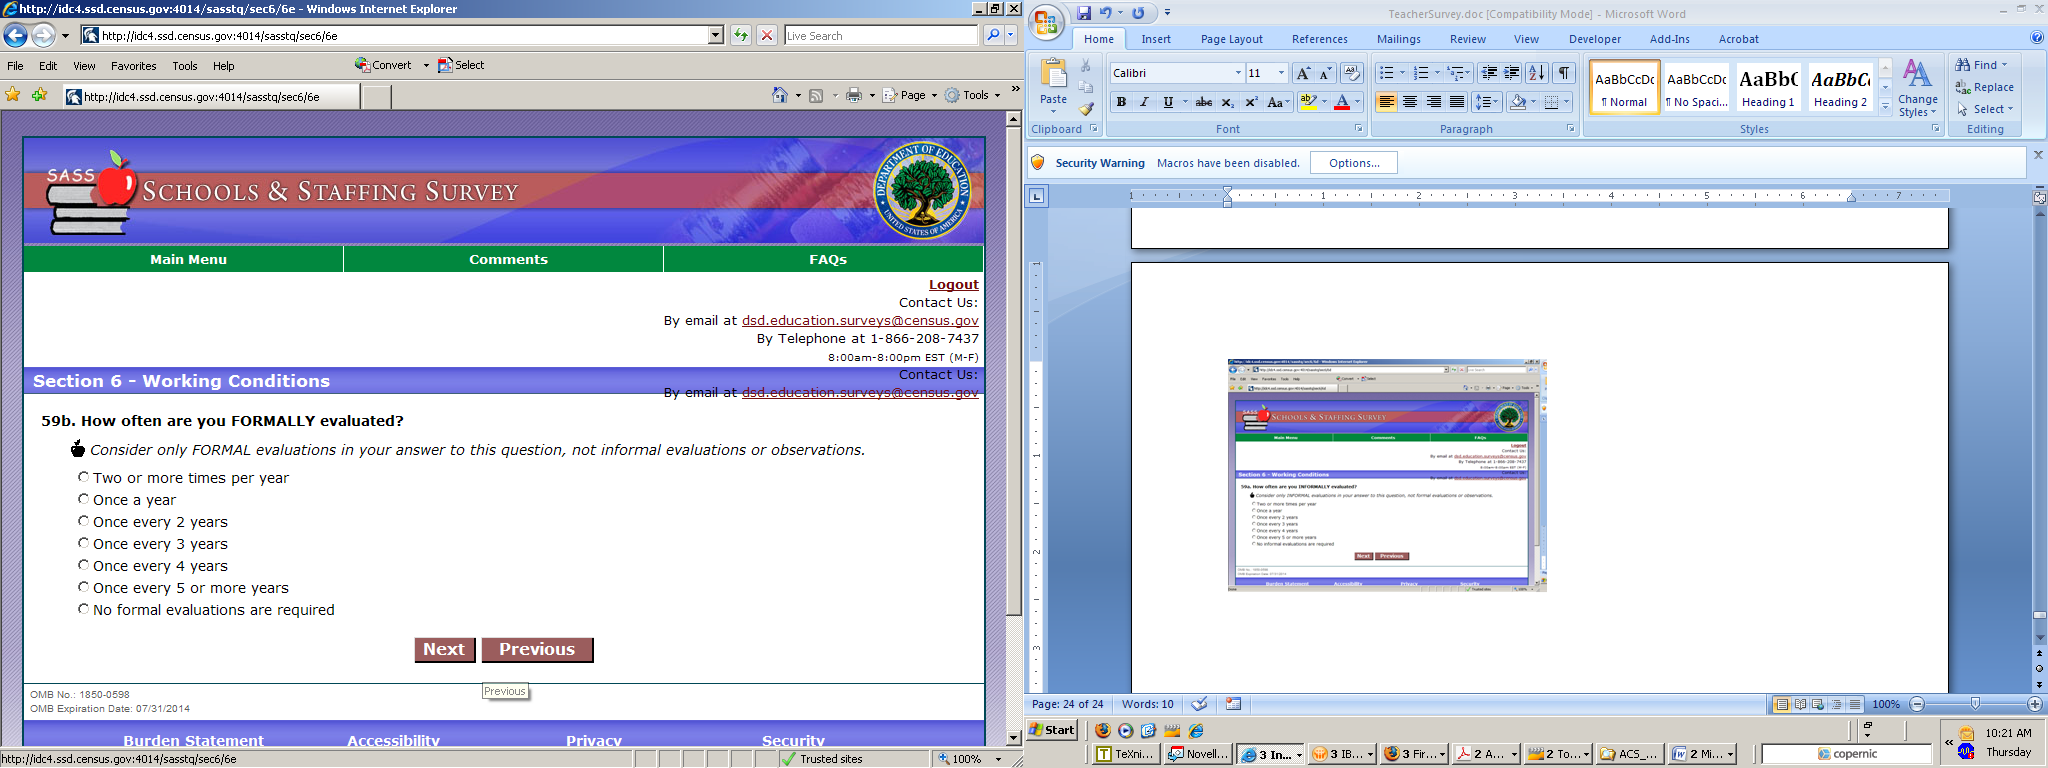
Task: Open the FAQs link in the green bar
Action: pyautogui.click(x=828, y=259)
